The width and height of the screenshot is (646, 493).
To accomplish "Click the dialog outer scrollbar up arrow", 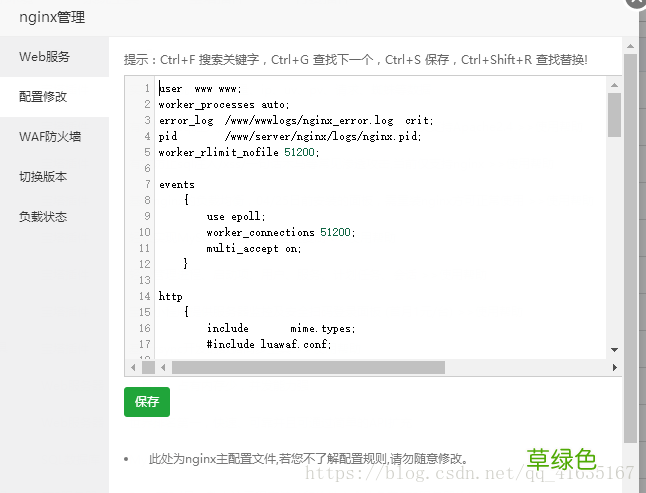I will (630, 46).
